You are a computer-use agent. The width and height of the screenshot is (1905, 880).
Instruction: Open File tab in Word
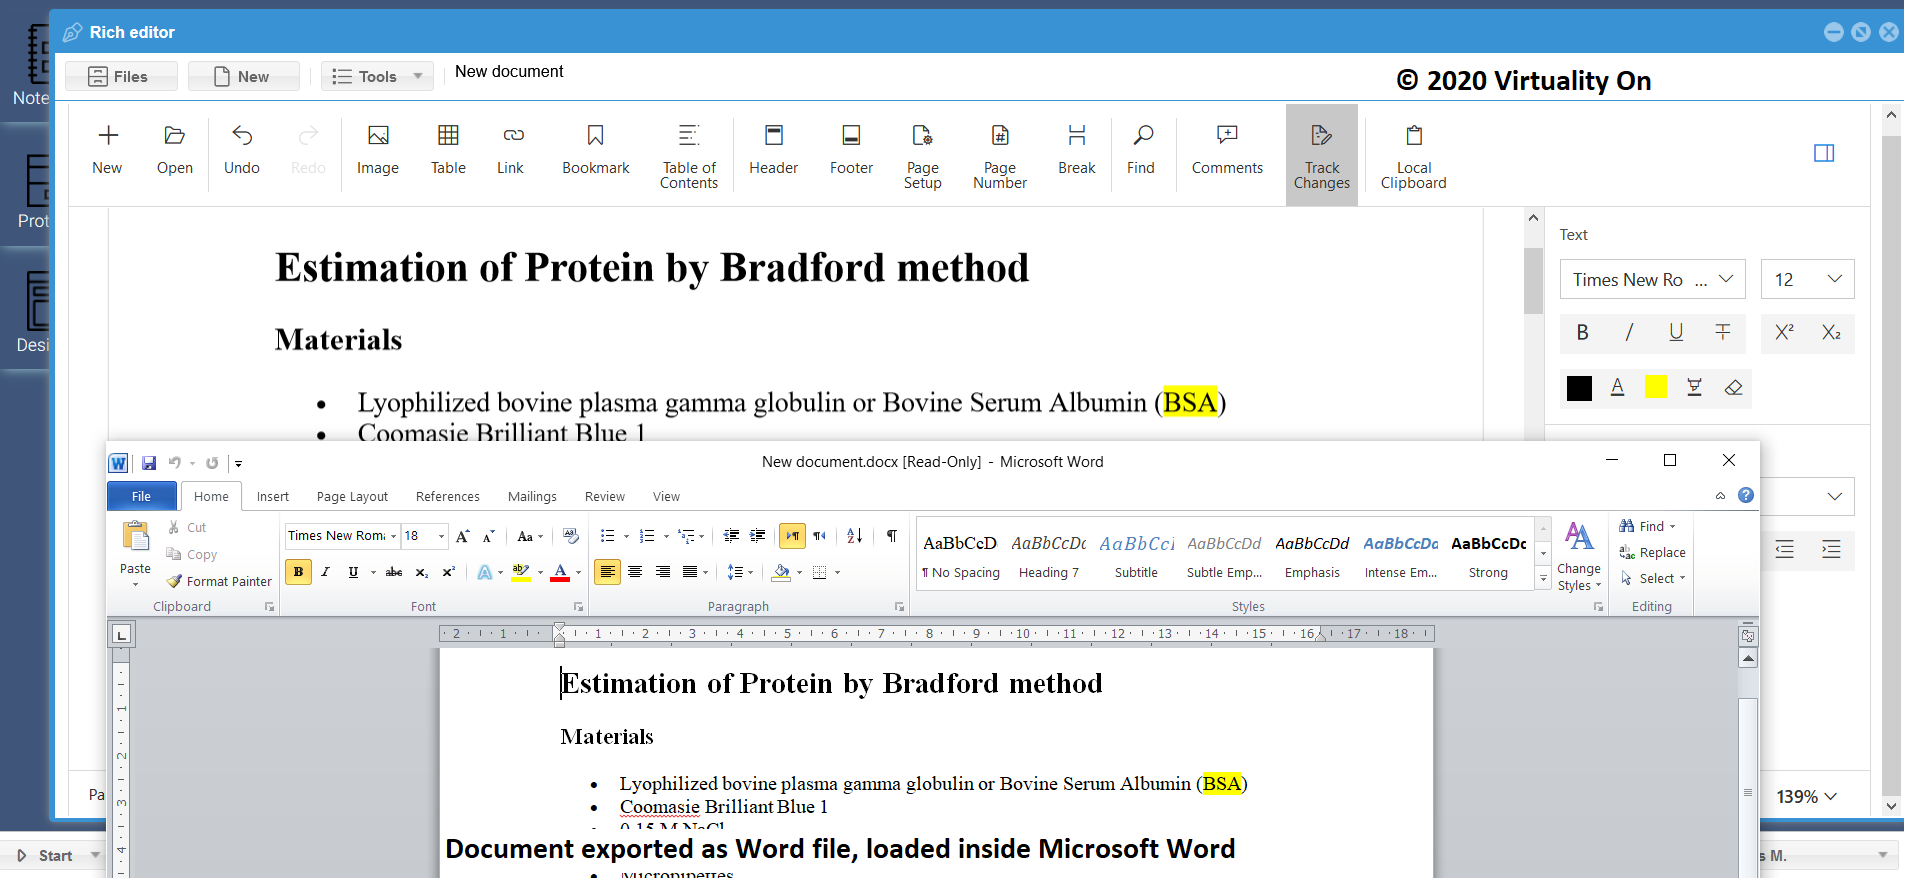(142, 496)
